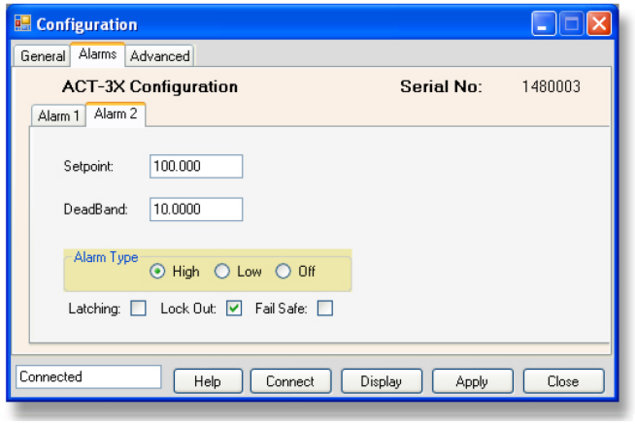
Task: Click the Connected status field
Action: 89,377
